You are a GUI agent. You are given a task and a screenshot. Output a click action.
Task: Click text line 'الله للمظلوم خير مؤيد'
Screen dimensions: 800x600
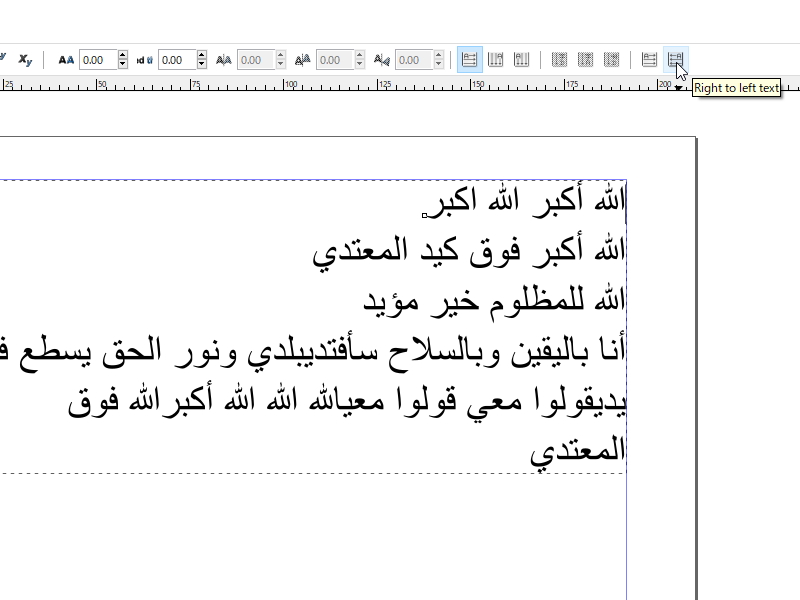coord(494,302)
